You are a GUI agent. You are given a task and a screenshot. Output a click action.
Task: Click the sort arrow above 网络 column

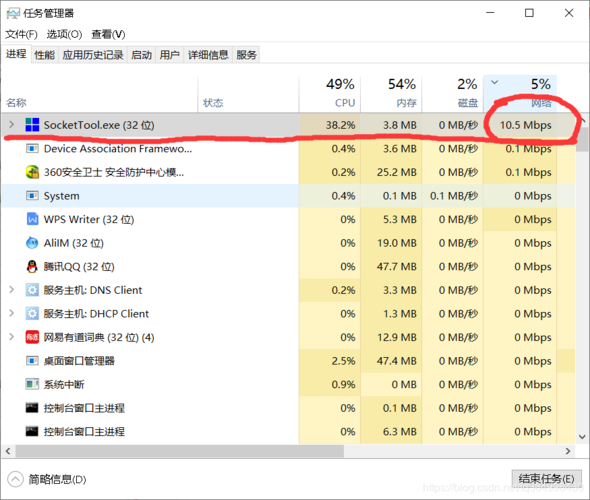click(495, 82)
